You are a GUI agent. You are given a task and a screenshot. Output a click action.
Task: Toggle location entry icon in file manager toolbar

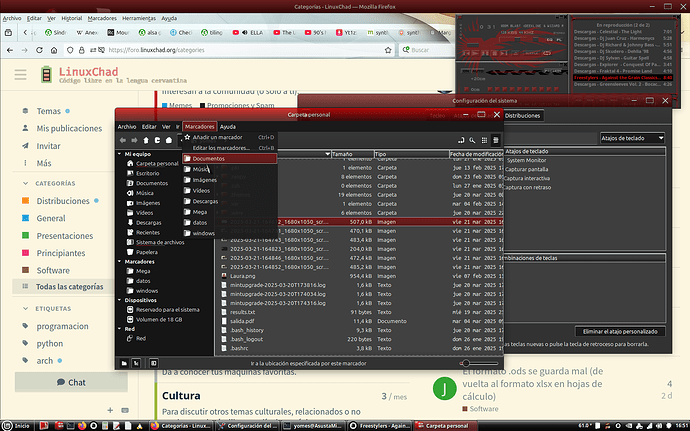coord(461,140)
